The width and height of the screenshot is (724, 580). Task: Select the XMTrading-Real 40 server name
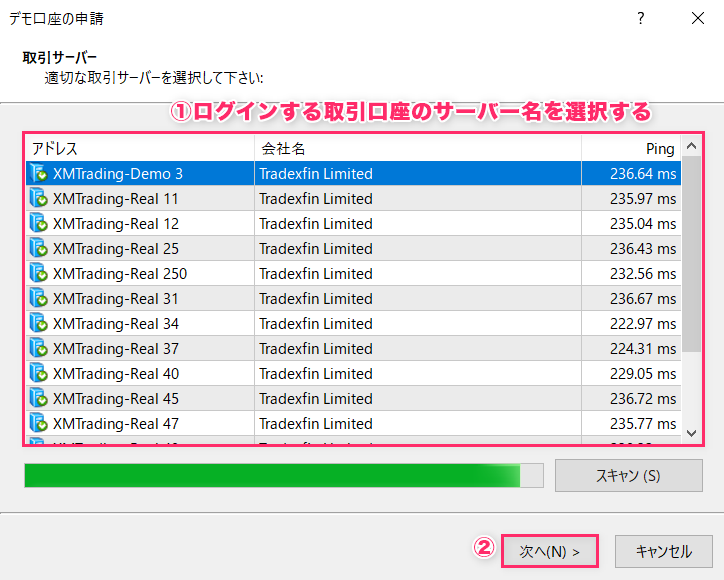click(x=115, y=373)
